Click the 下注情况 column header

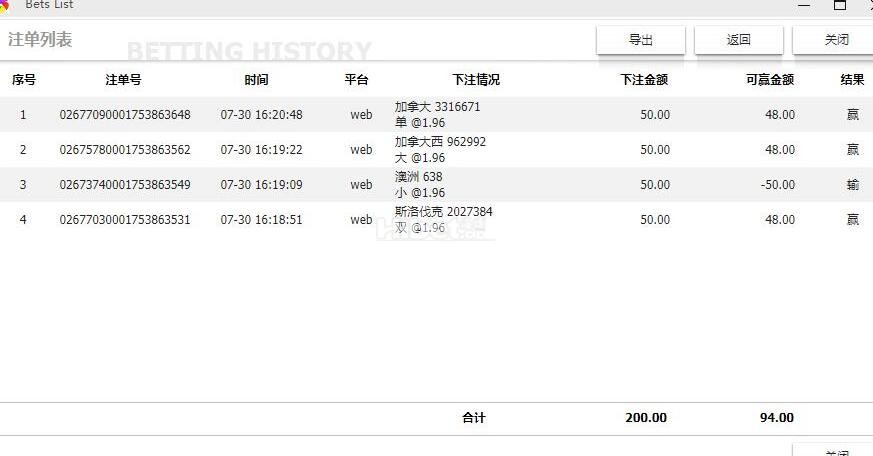tap(476, 80)
